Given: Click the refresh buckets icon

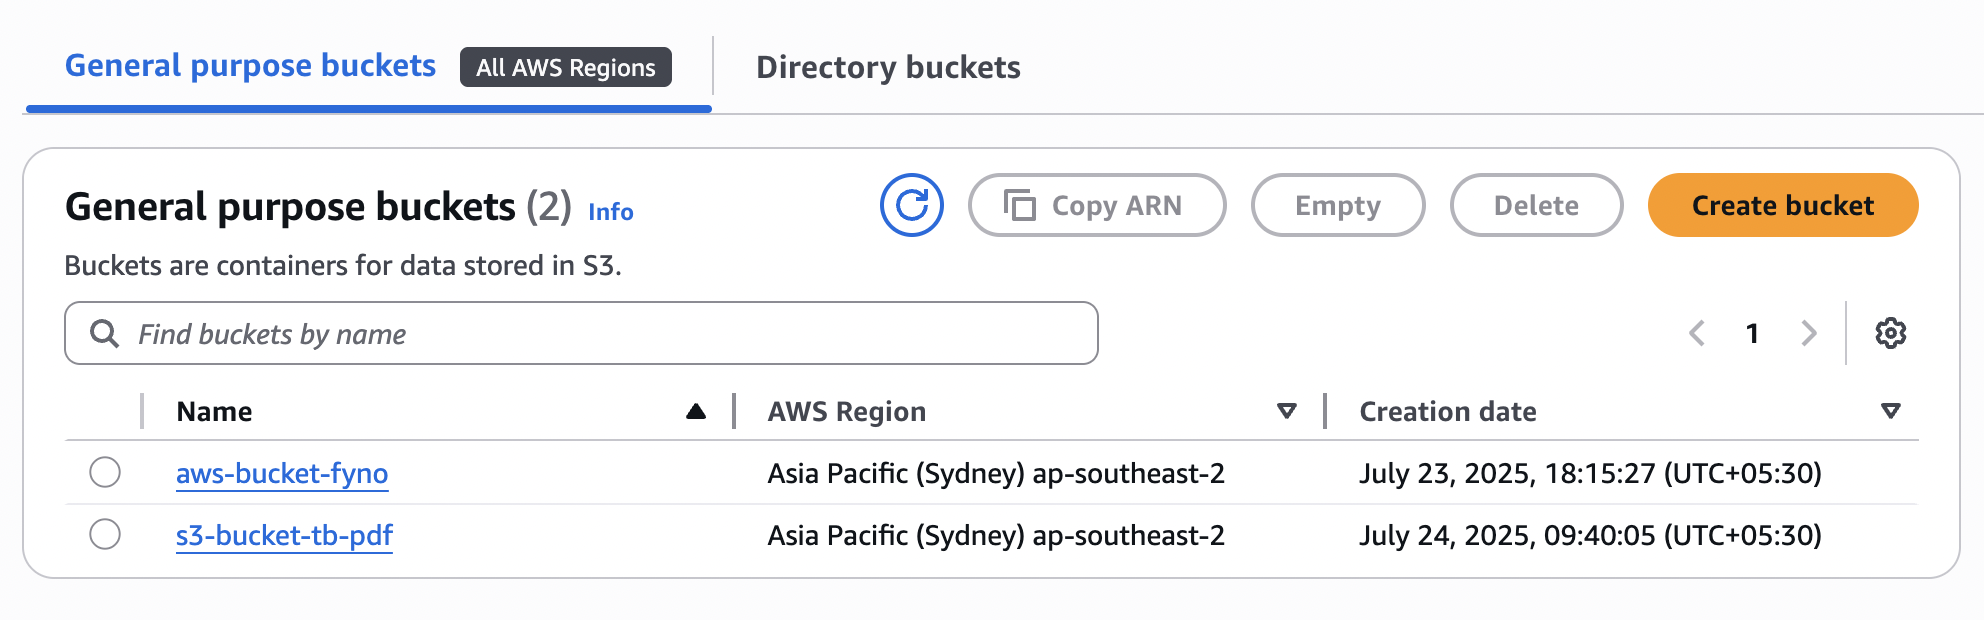Looking at the screenshot, I should [x=911, y=205].
